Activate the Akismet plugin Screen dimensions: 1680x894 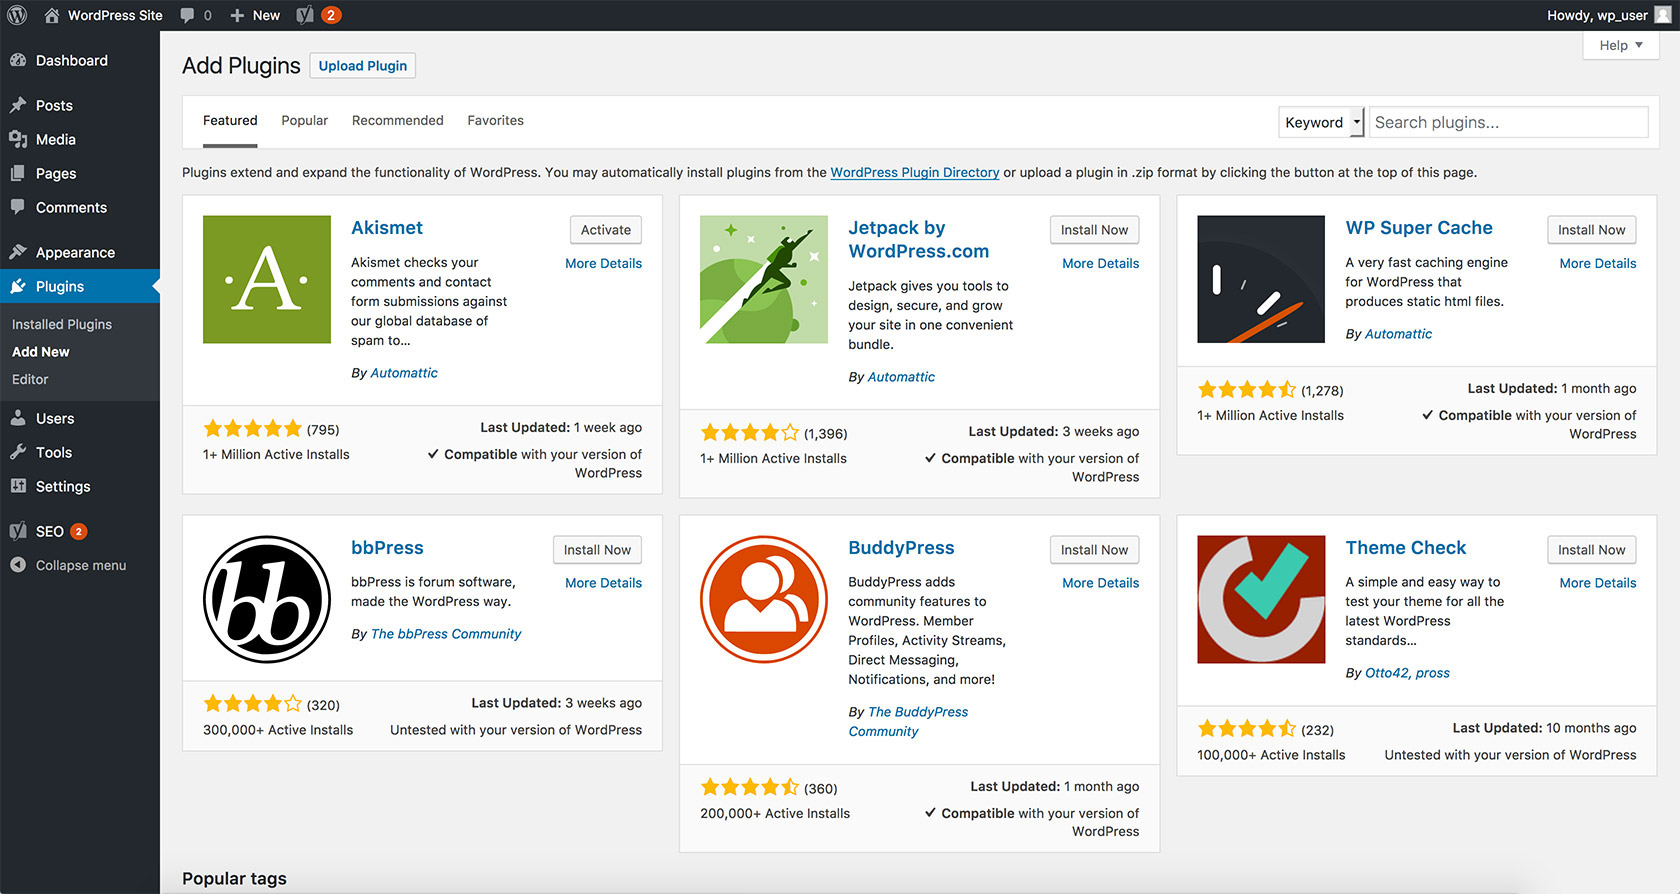(605, 230)
